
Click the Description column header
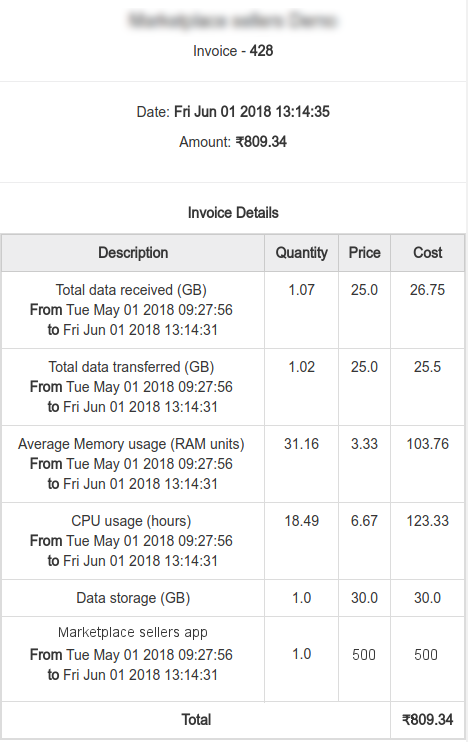133,253
